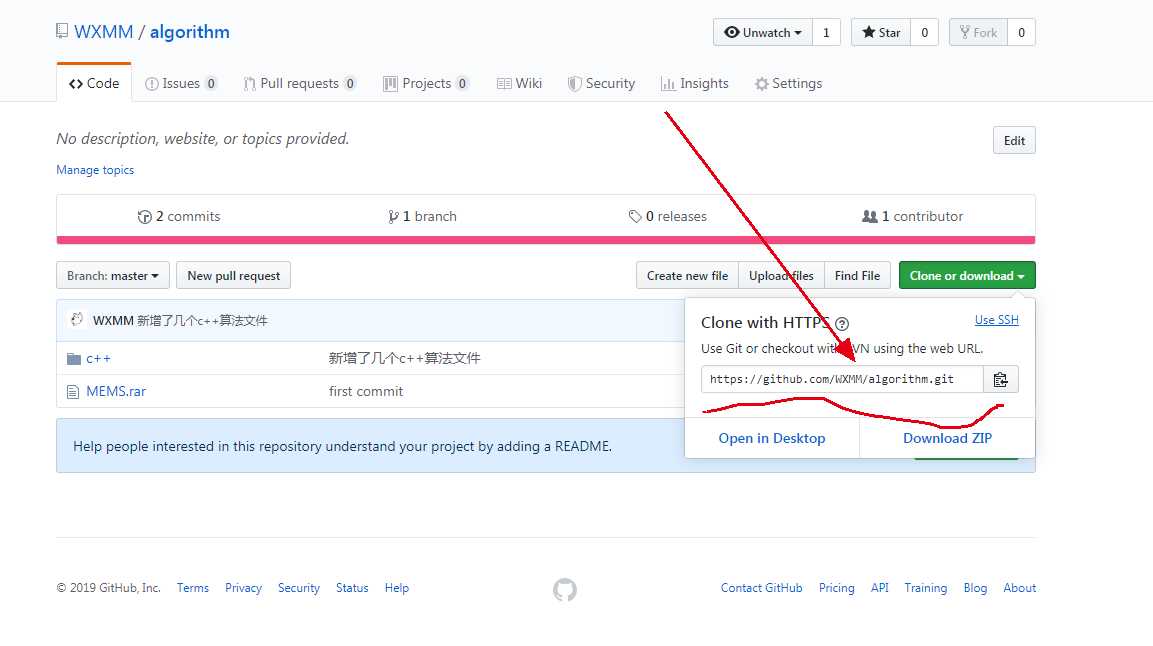The width and height of the screenshot is (1153, 646).
Task: View the 1 contributor list
Action: pyautogui.click(x=913, y=216)
